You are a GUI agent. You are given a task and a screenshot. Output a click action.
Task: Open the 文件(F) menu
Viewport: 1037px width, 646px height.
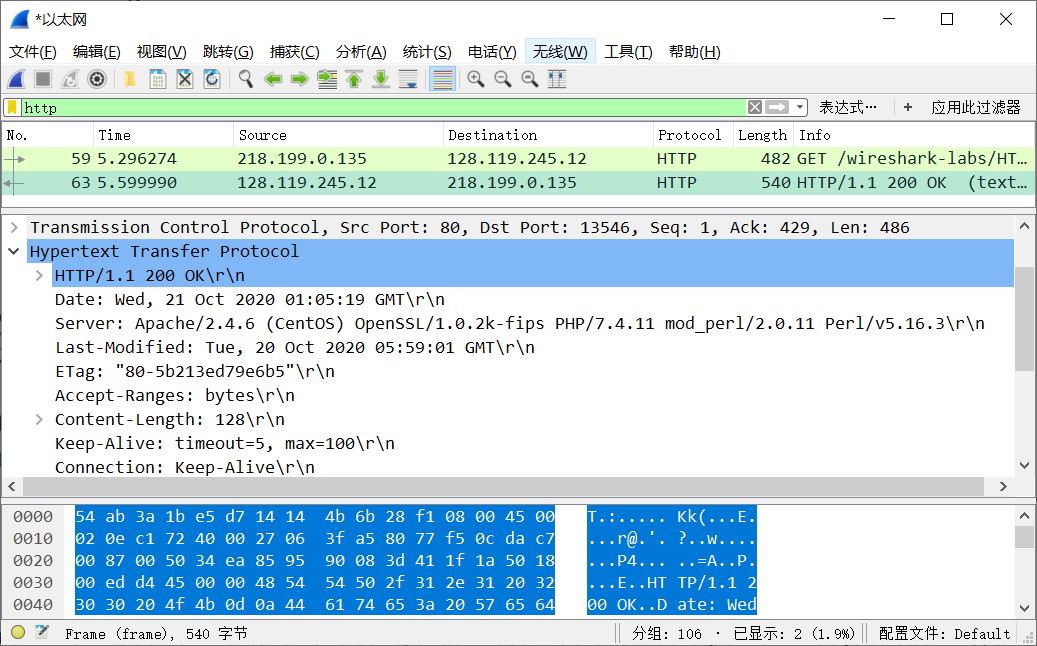pyautogui.click(x=32, y=52)
